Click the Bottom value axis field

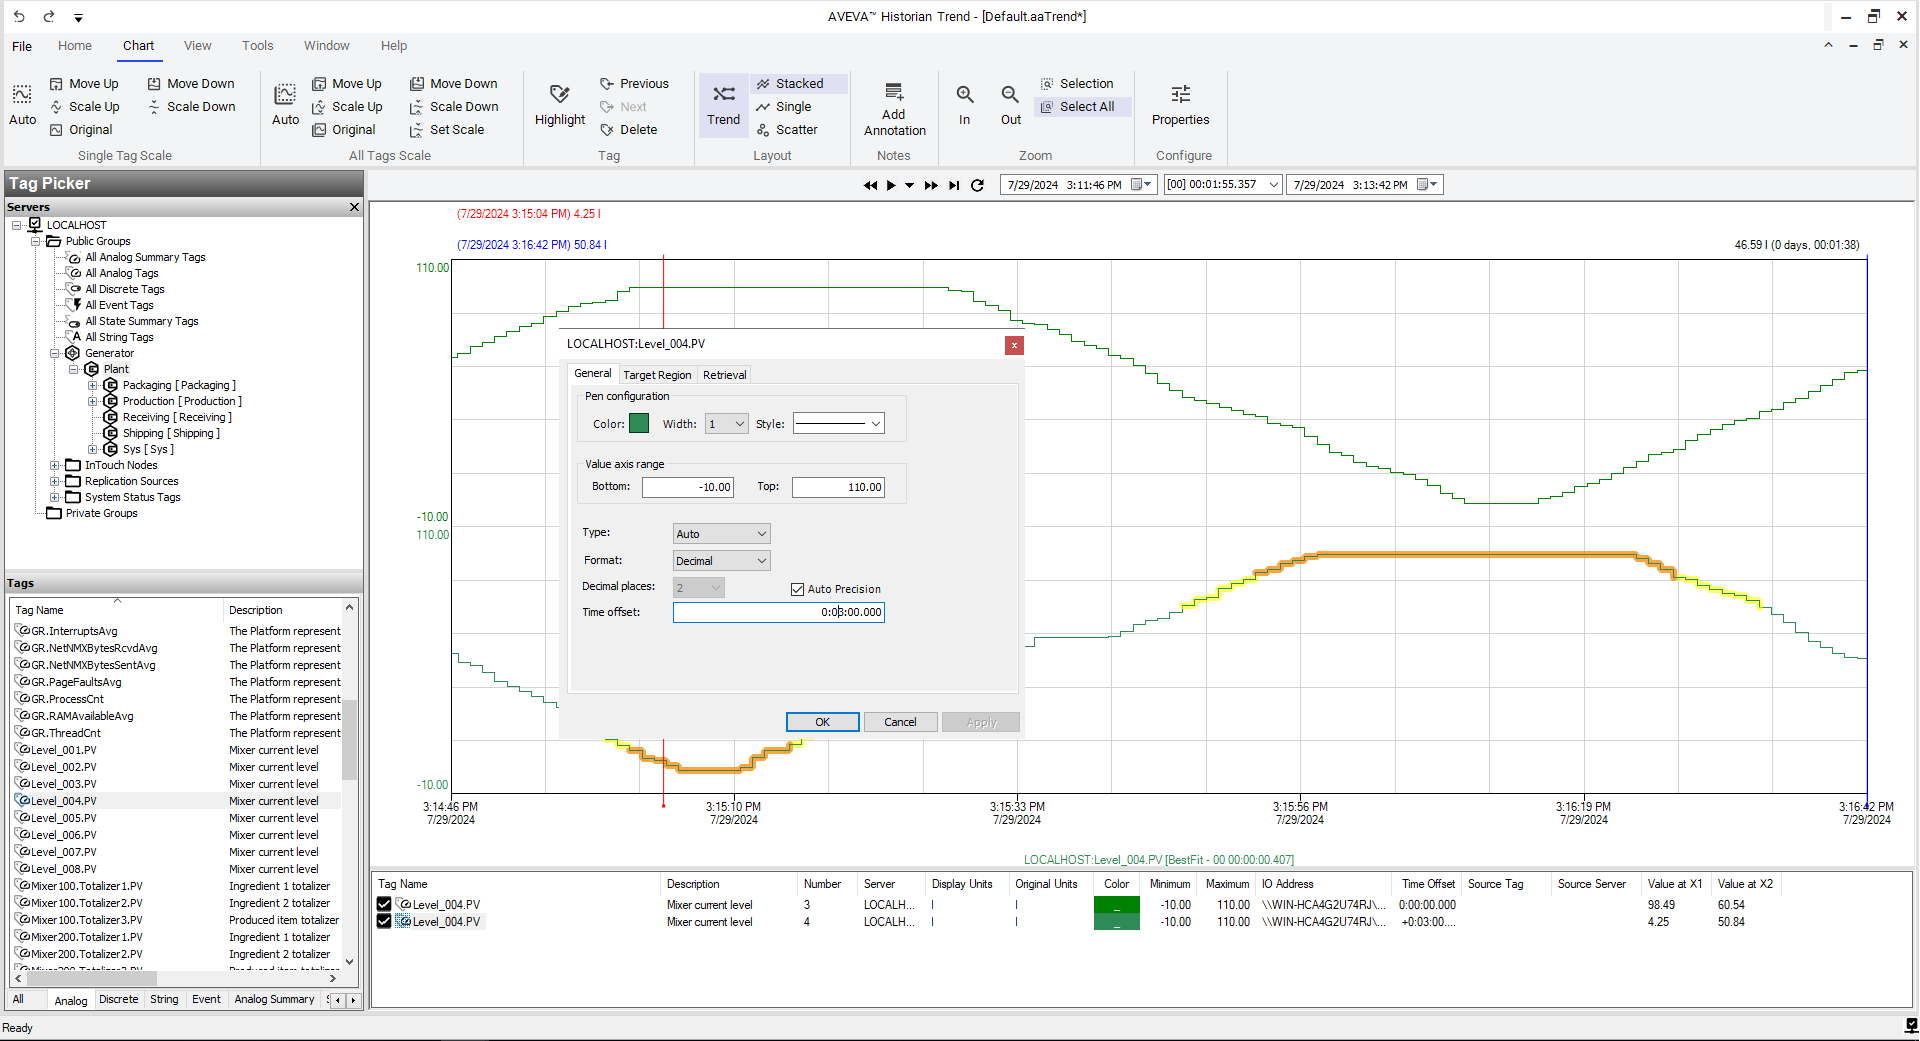point(688,487)
